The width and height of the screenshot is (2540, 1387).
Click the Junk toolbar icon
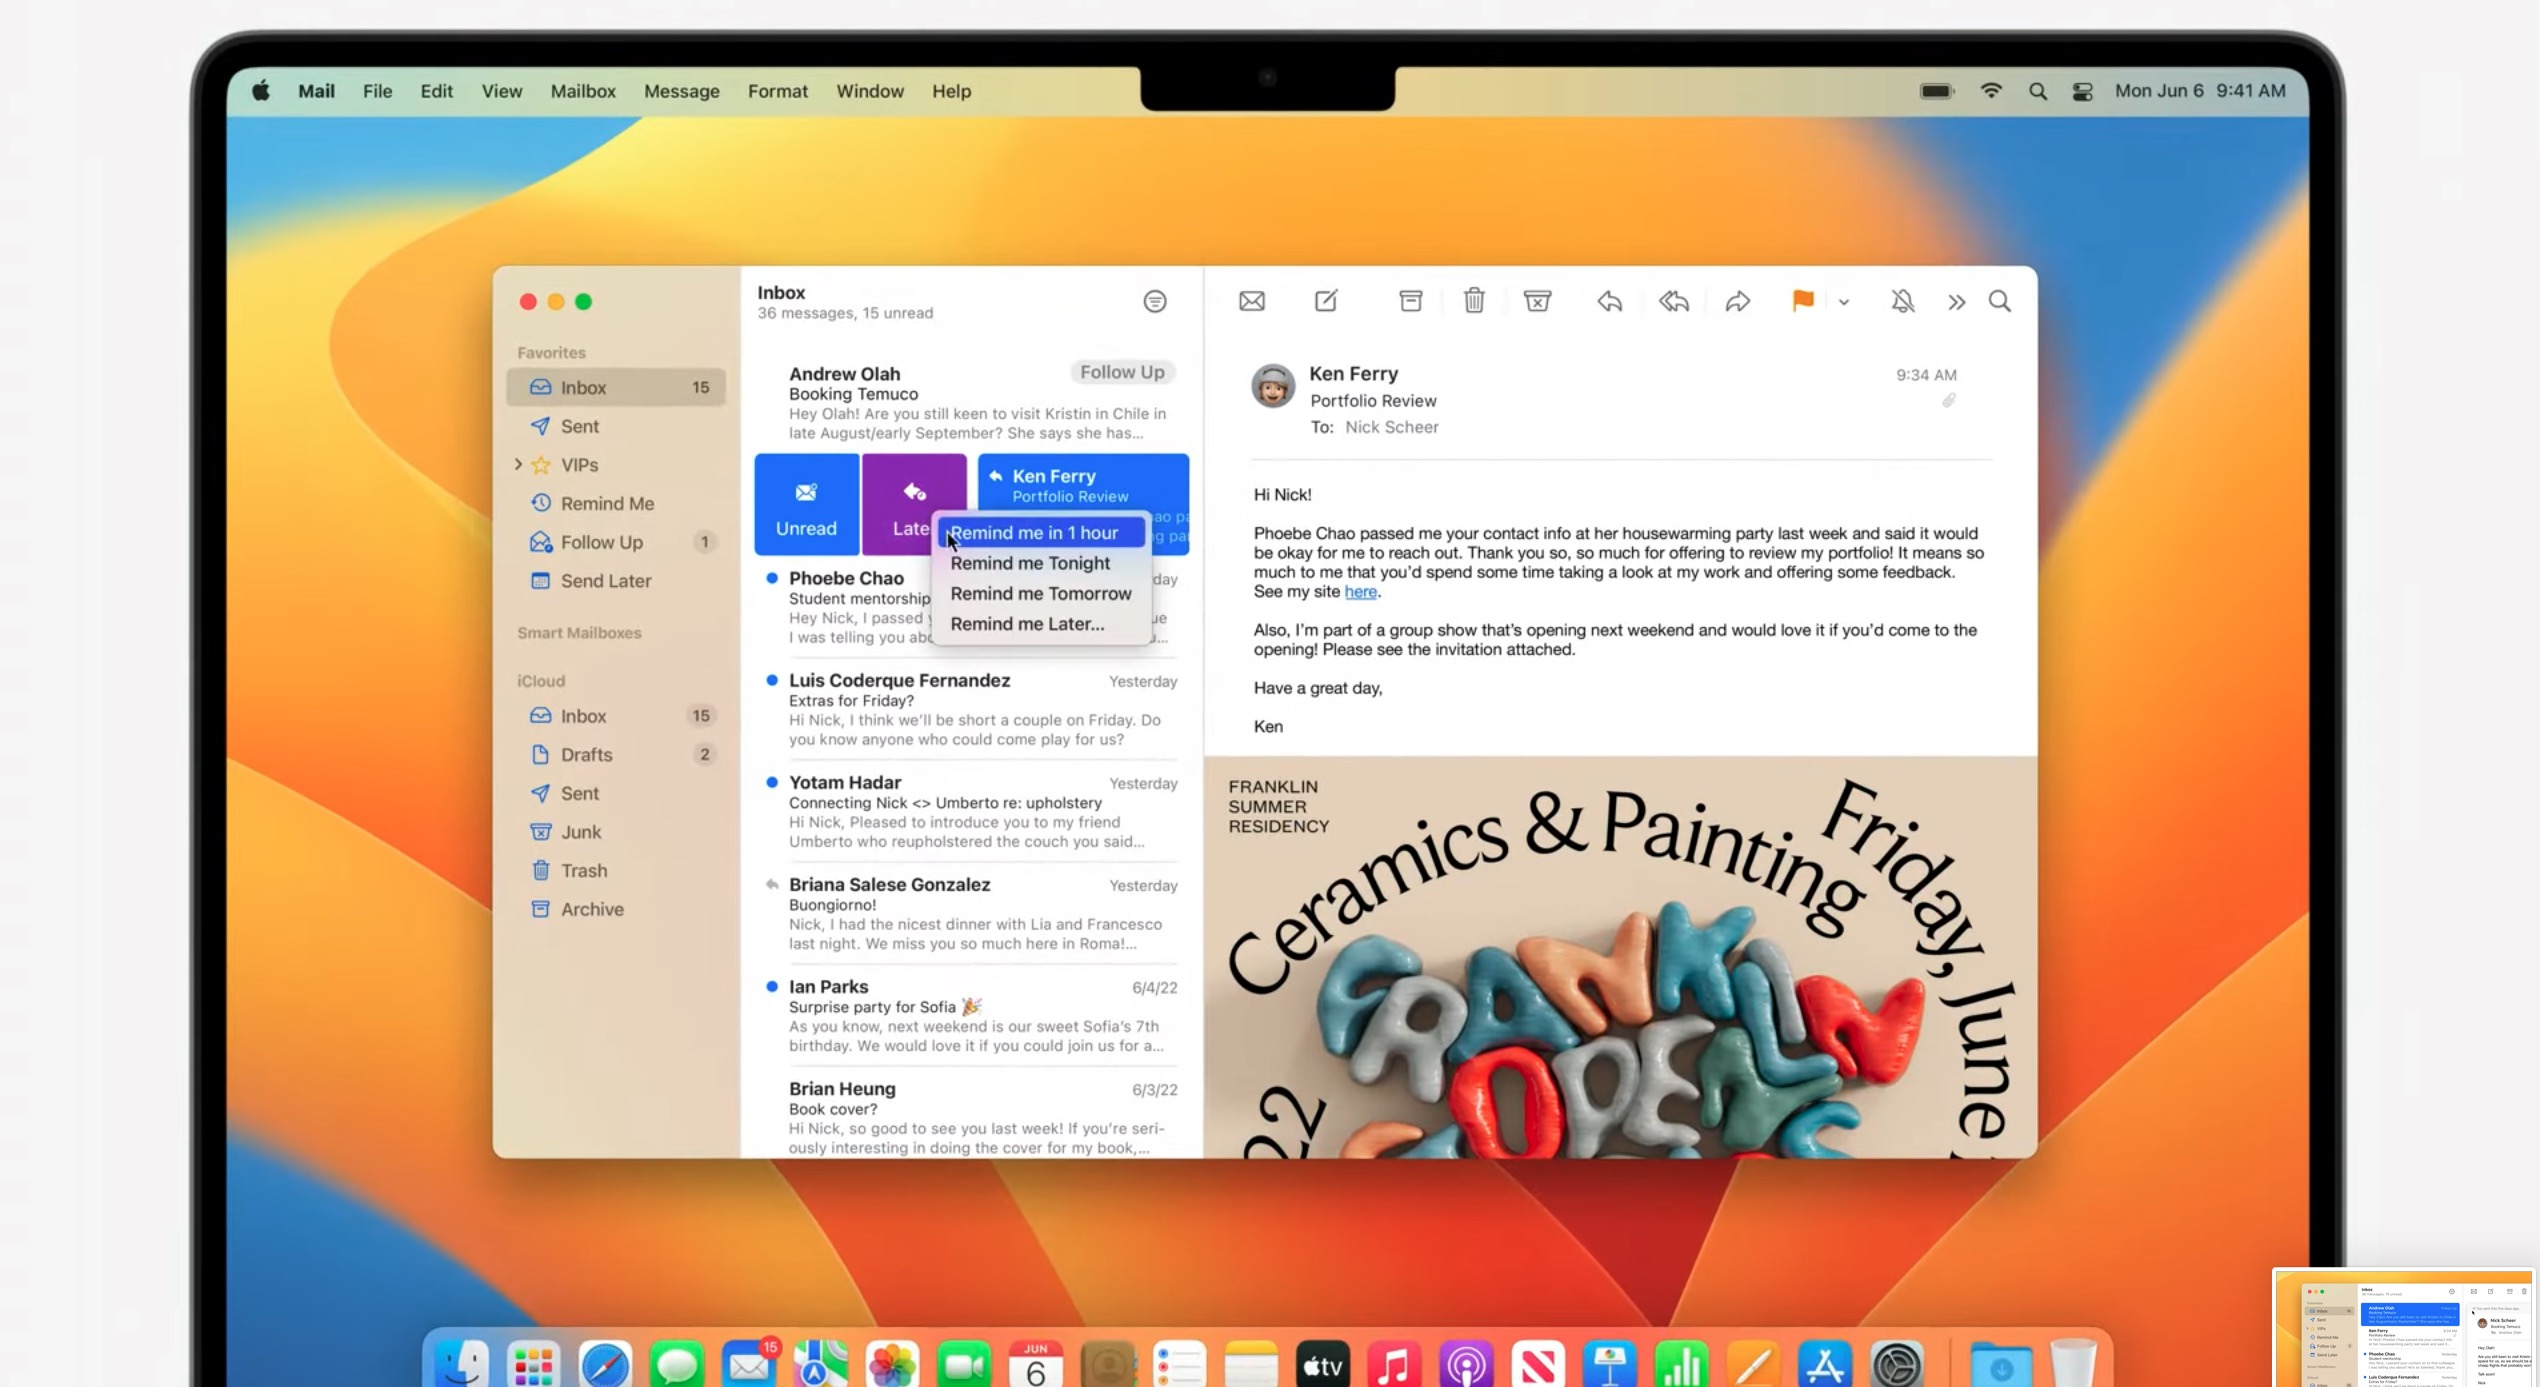pyautogui.click(x=1537, y=301)
